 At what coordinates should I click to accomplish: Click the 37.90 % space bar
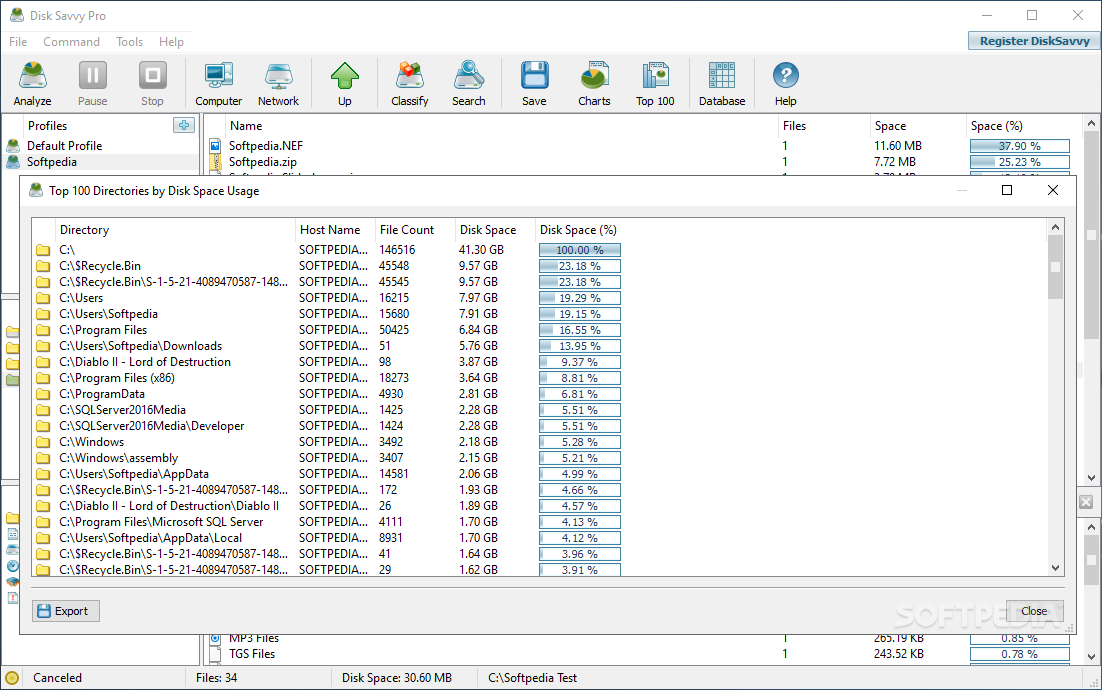pyautogui.click(x=1020, y=146)
